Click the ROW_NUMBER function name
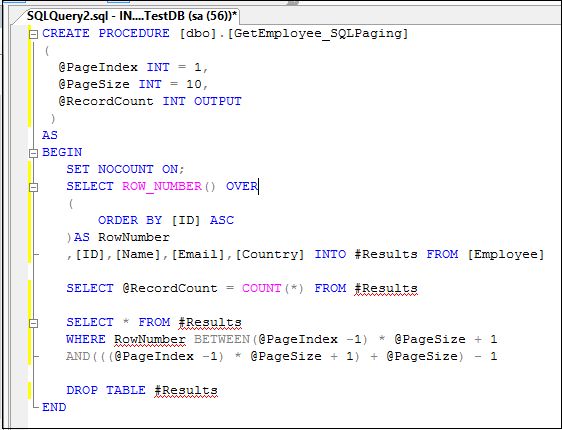 click(162, 186)
